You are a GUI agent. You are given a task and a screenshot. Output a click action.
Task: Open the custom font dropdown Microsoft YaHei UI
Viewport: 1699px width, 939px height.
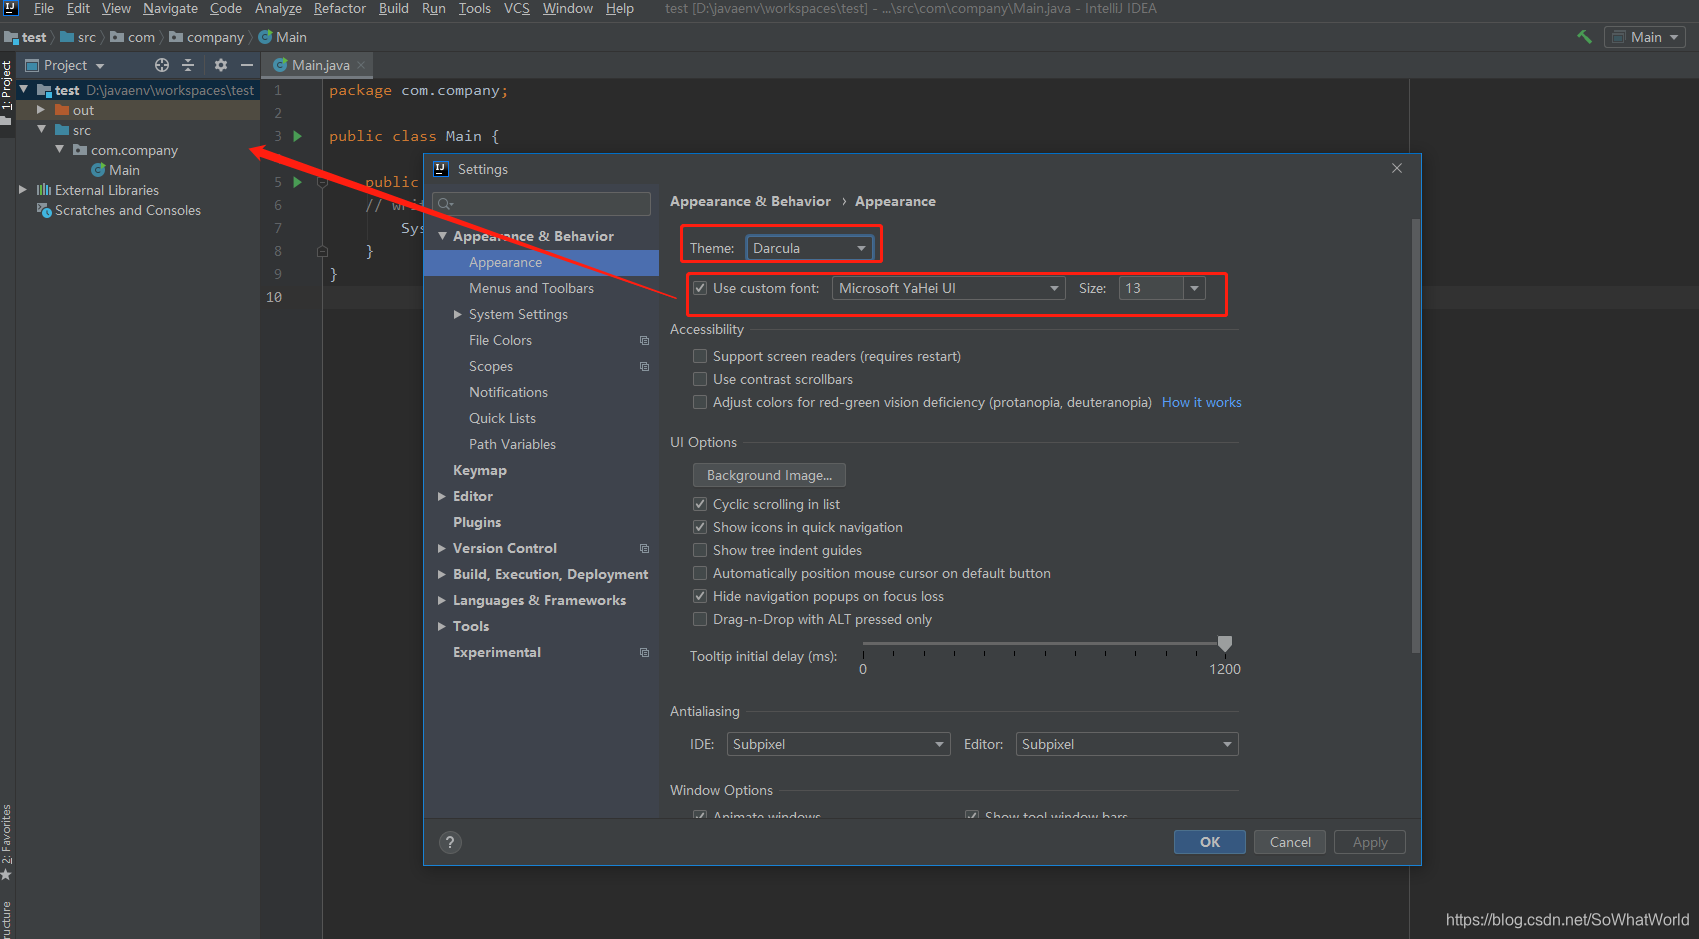[x=948, y=288]
